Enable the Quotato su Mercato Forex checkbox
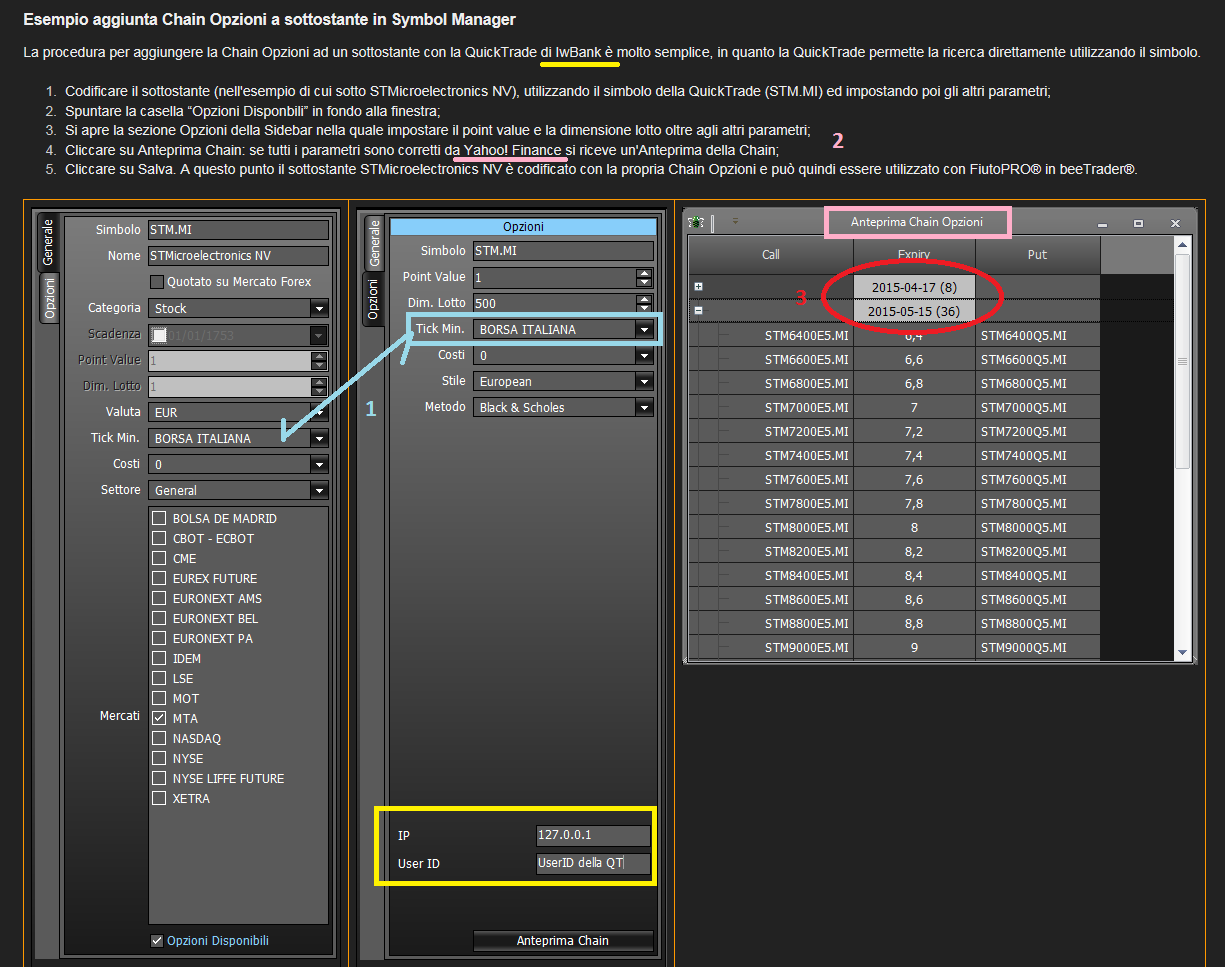Image resolution: width=1225 pixels, height=967 pixels. (157, 282)
